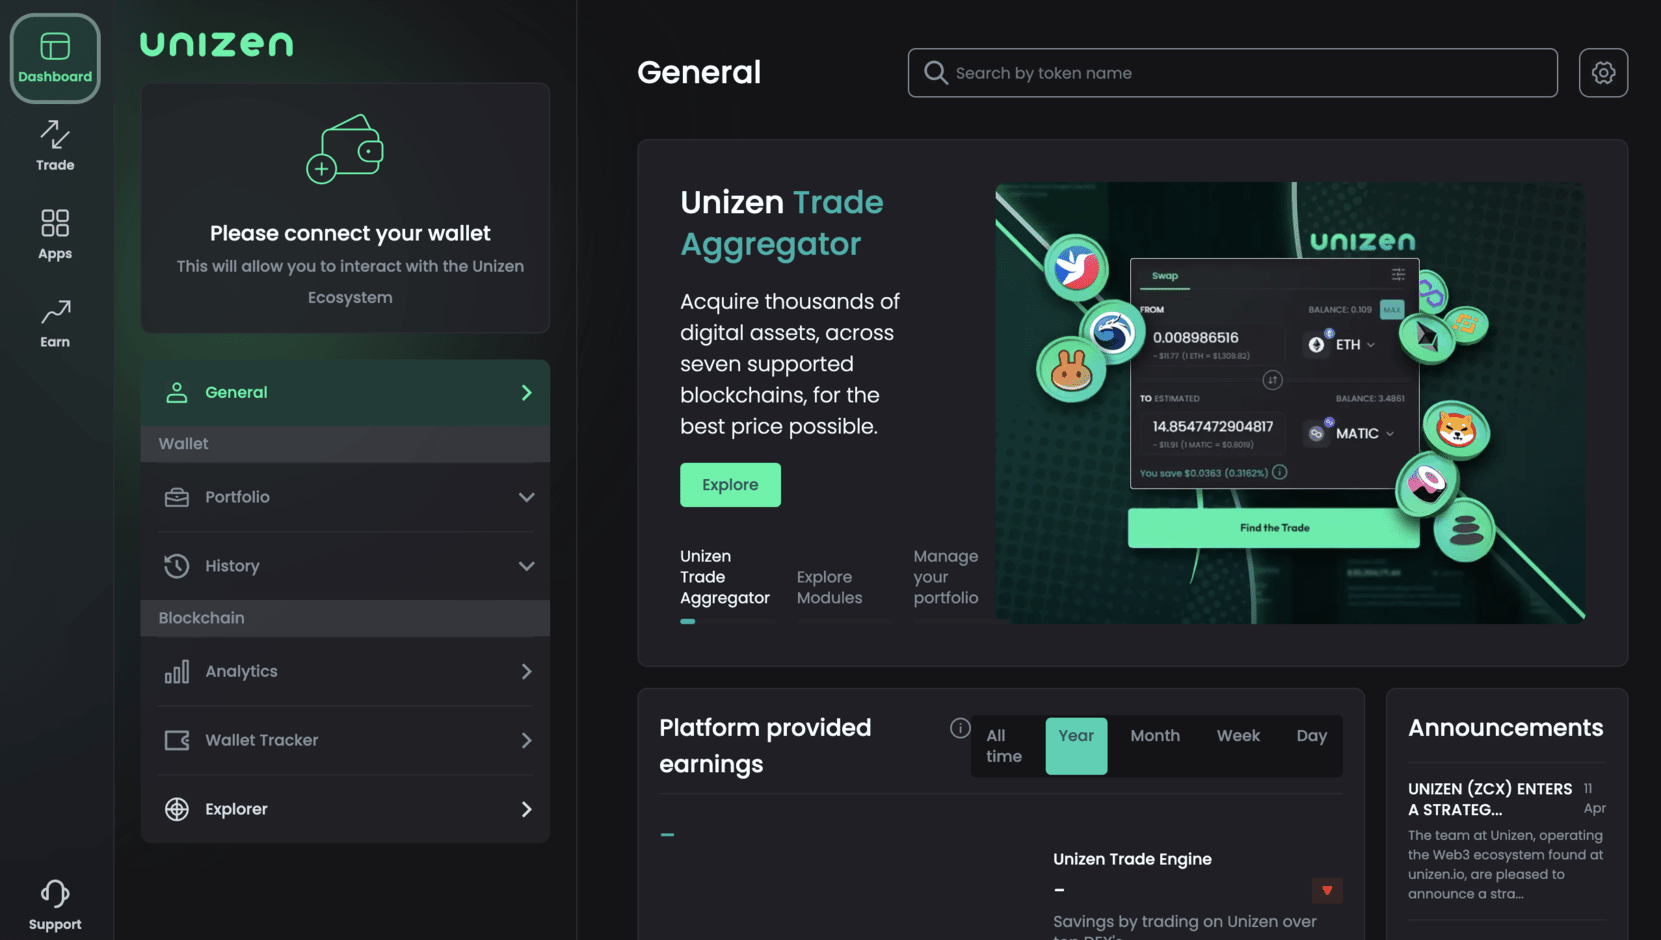Open General via its chevron arrow
The width and height of the screenshot is (1661, 940).
[x=526, y=393]
